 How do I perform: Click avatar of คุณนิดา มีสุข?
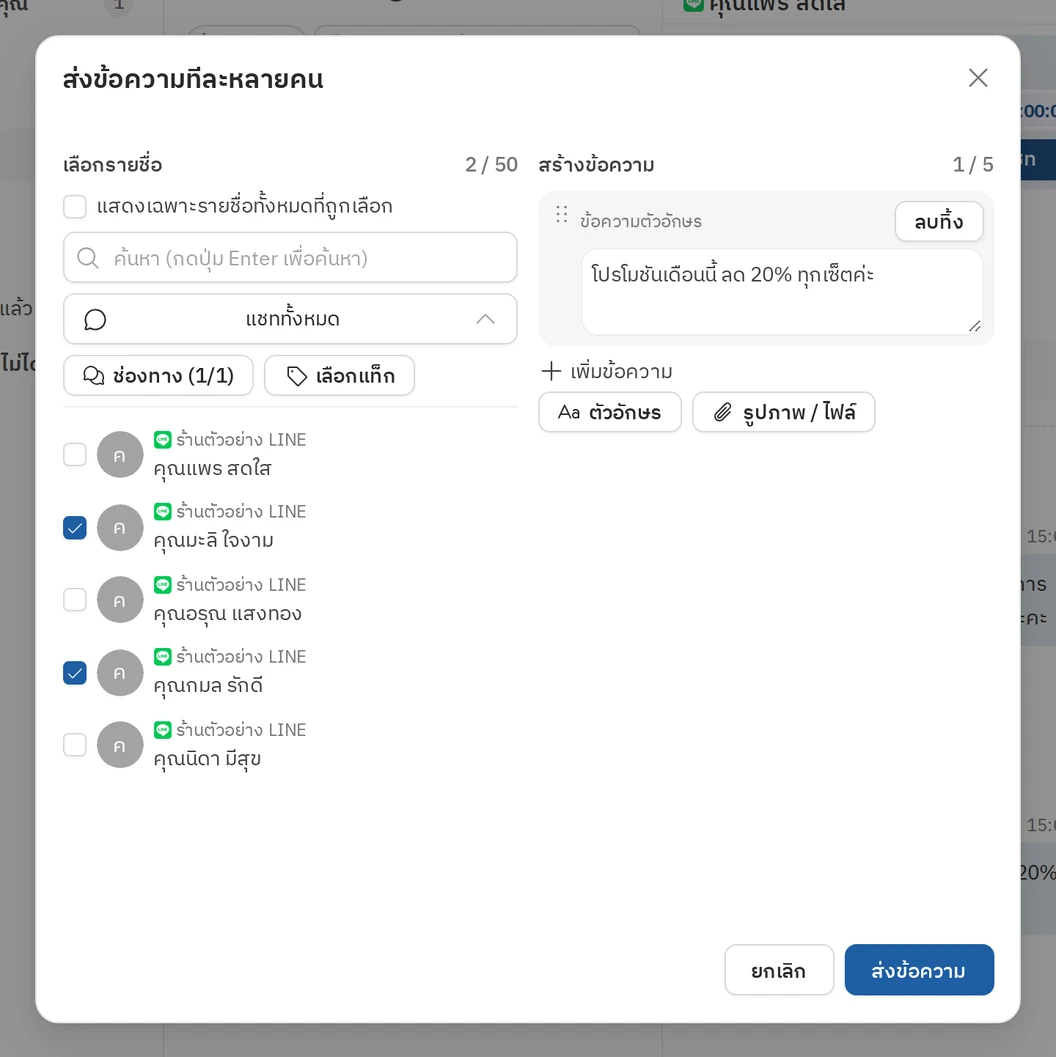(120, 745)
